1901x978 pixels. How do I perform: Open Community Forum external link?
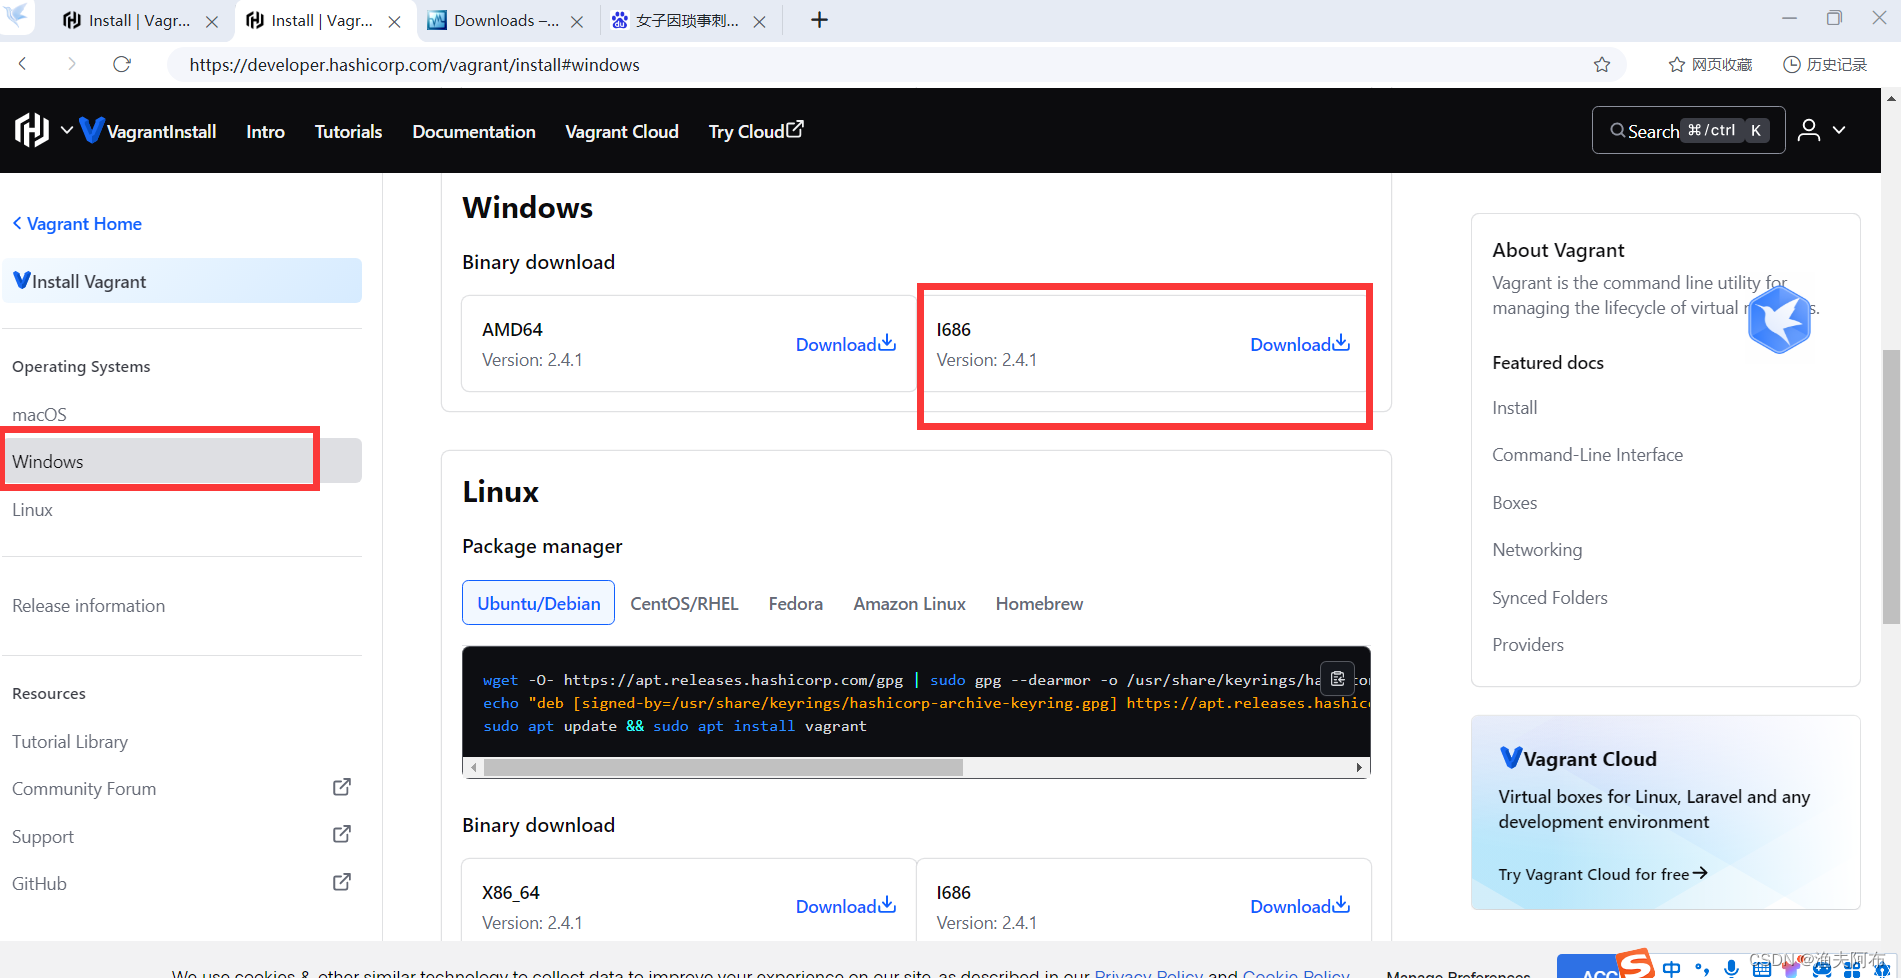click(181, 788)
